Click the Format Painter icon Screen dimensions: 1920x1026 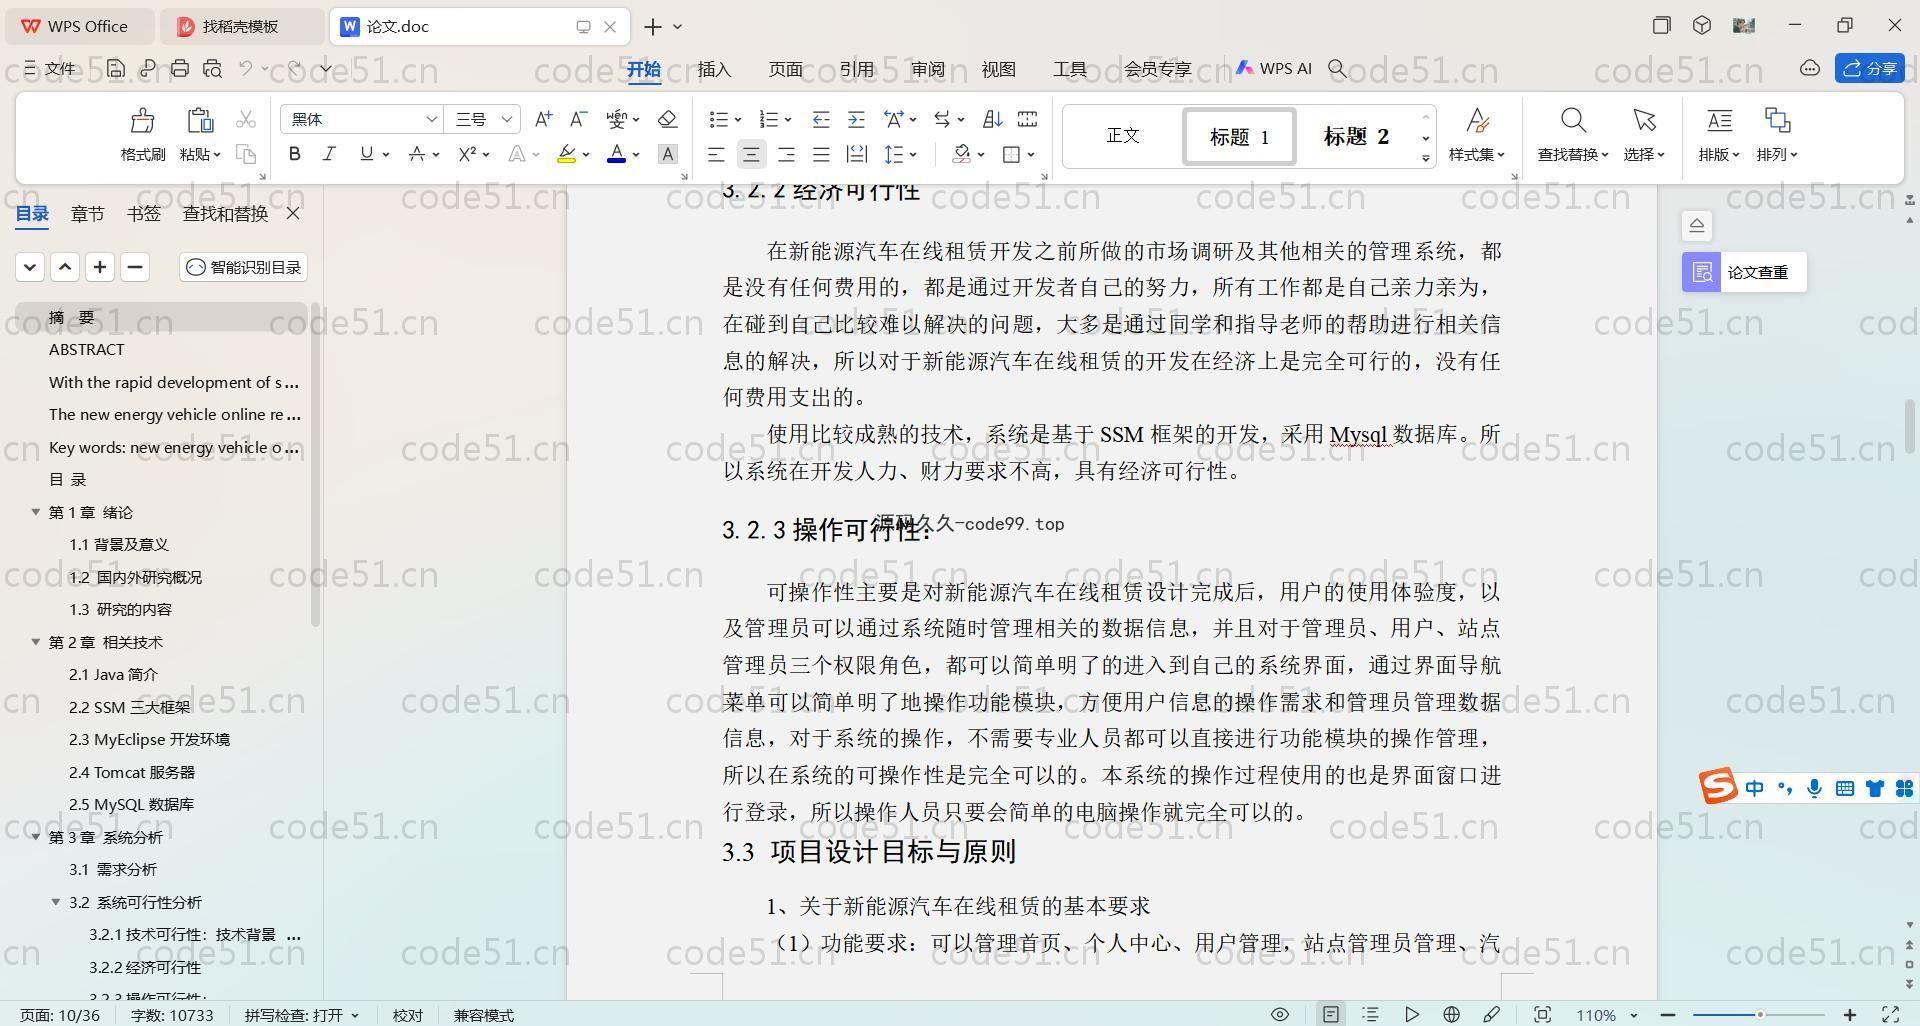point(142,121)
